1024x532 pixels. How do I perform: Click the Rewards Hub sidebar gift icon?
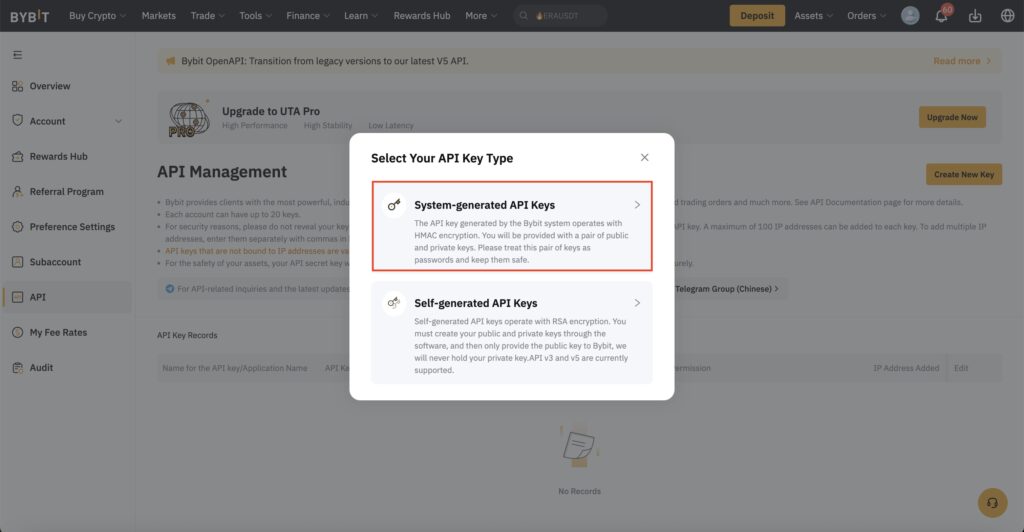[18, 157]
